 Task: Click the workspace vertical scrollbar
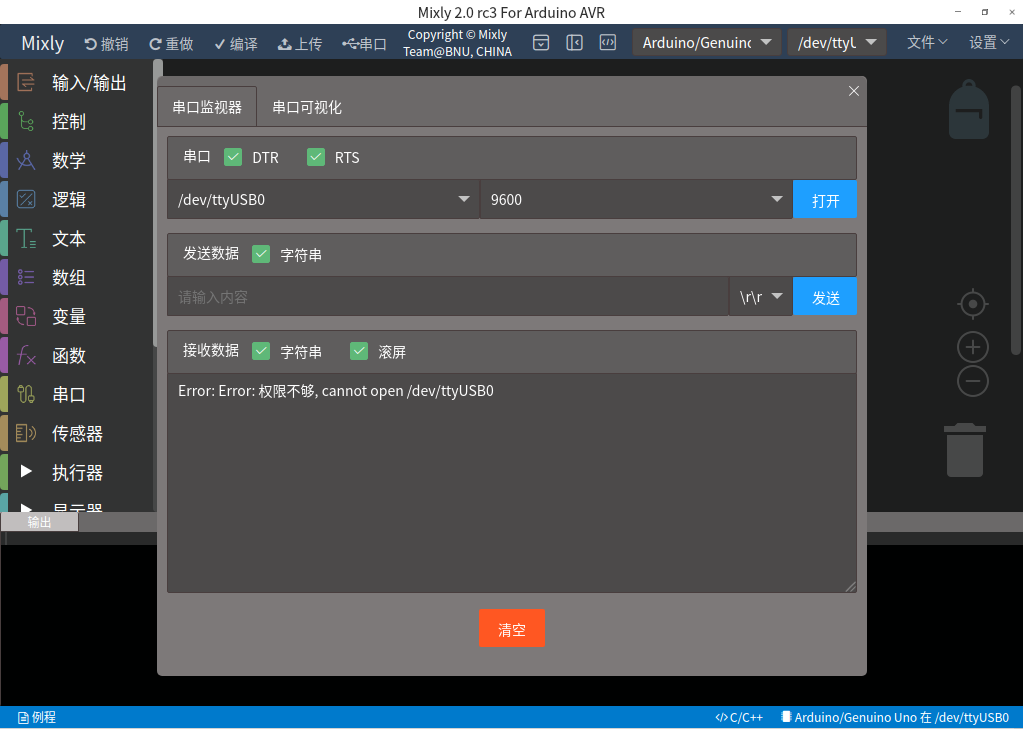[1015, 221]
